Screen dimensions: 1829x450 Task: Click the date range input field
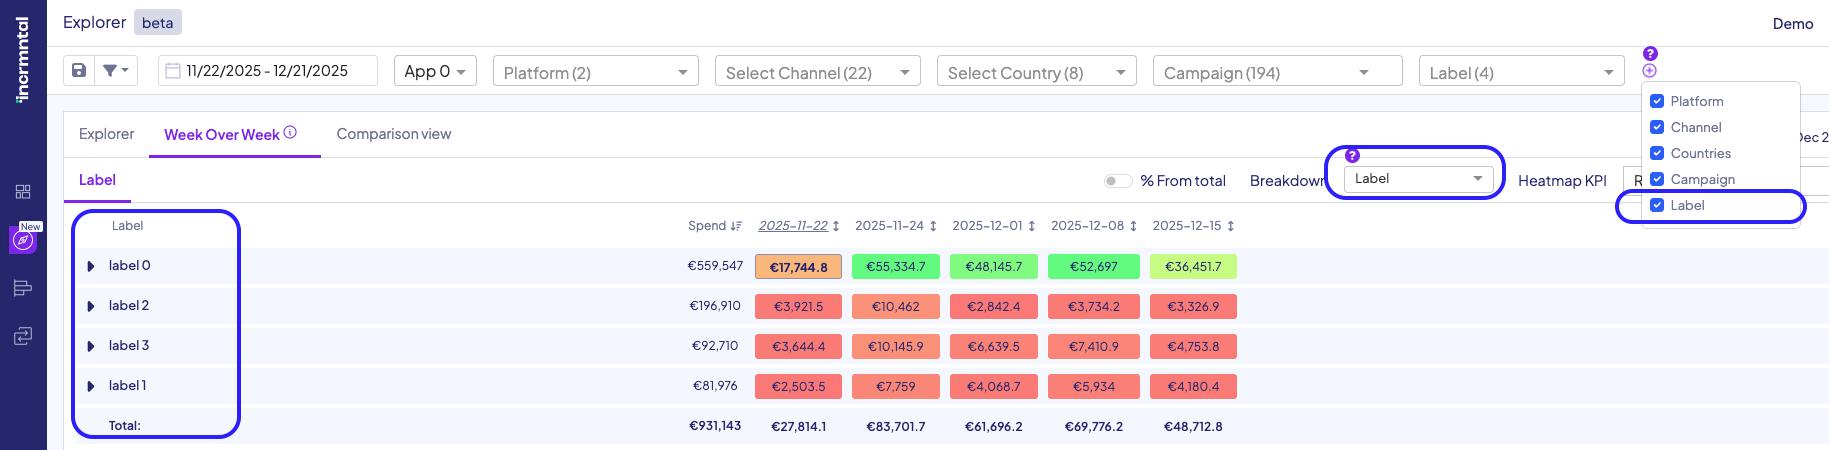(x=268, y=71)
